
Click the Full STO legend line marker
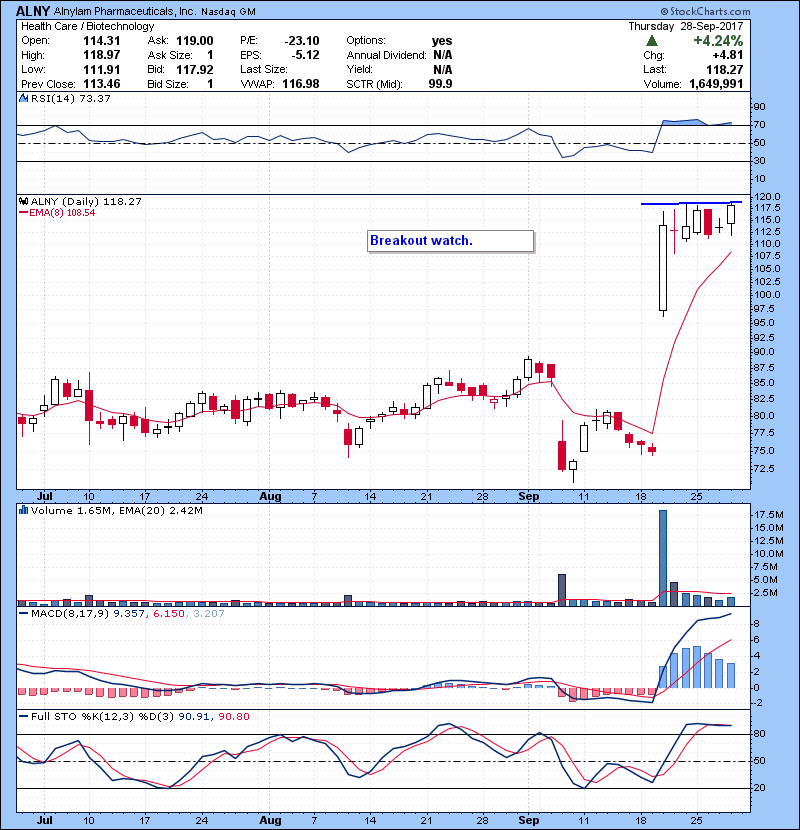tap(23, 716)
